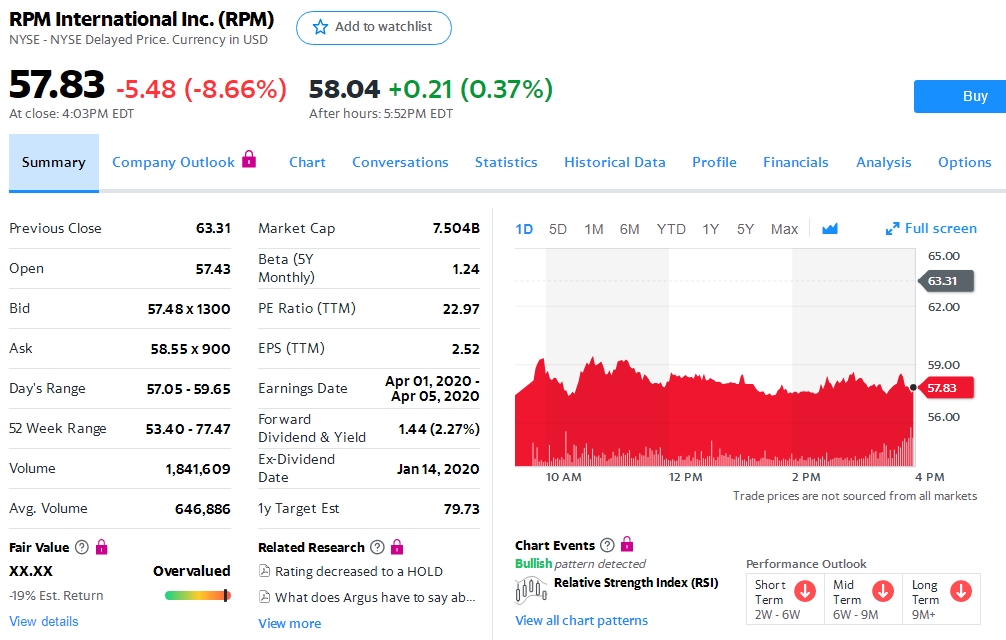Click the Beta value 1.24
The image size is (1006, 640).
pyautogui.click(x=466, y=269)
